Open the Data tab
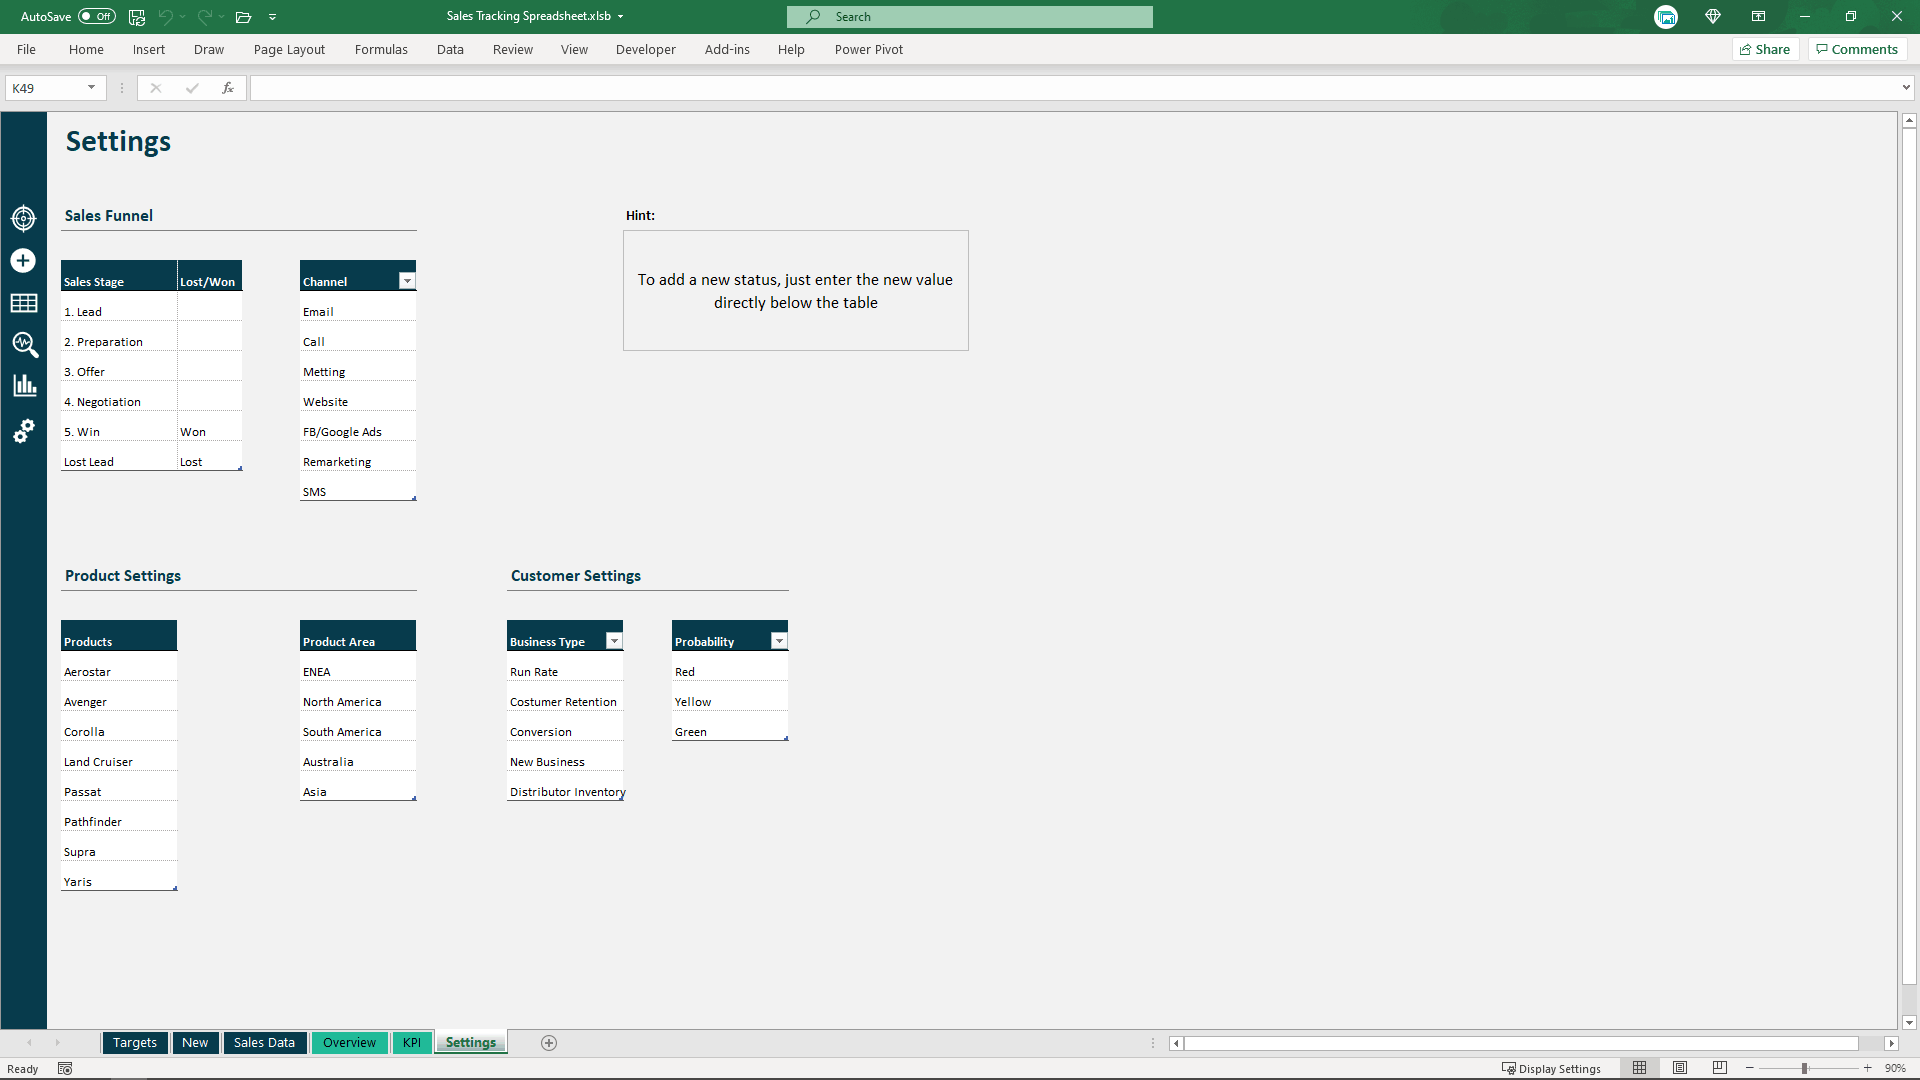 click(450, 49)
